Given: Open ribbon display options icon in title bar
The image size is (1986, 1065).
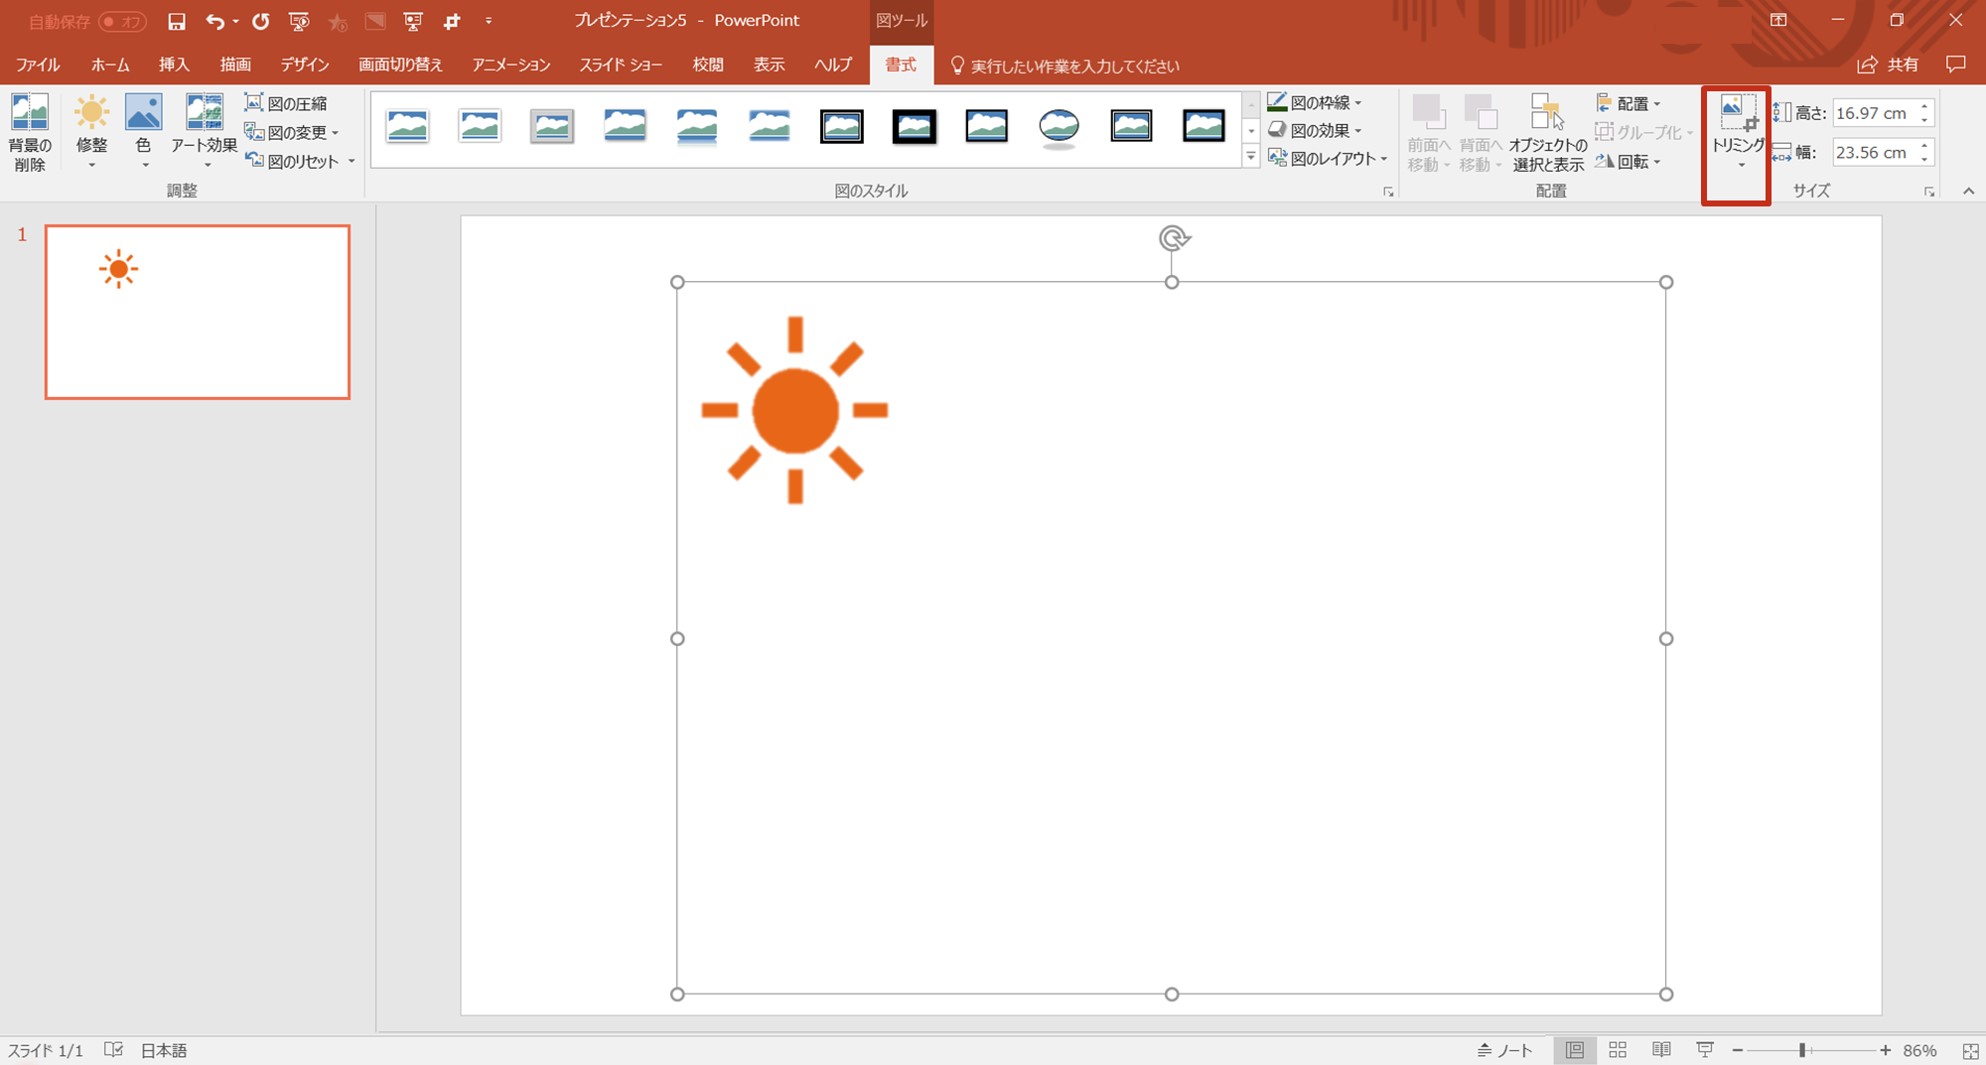Looking at the screenshot, I should [1778, 20].
